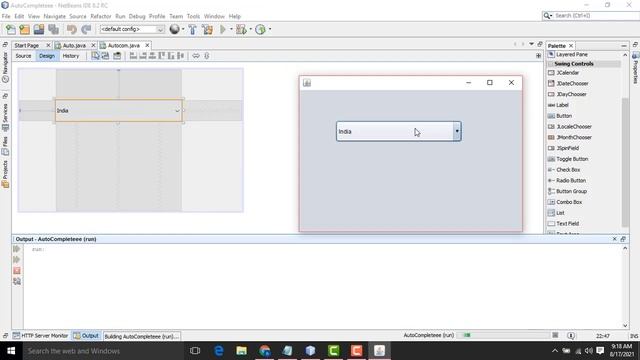Open the editor document list dropdown arrow

tap(531, 44)
